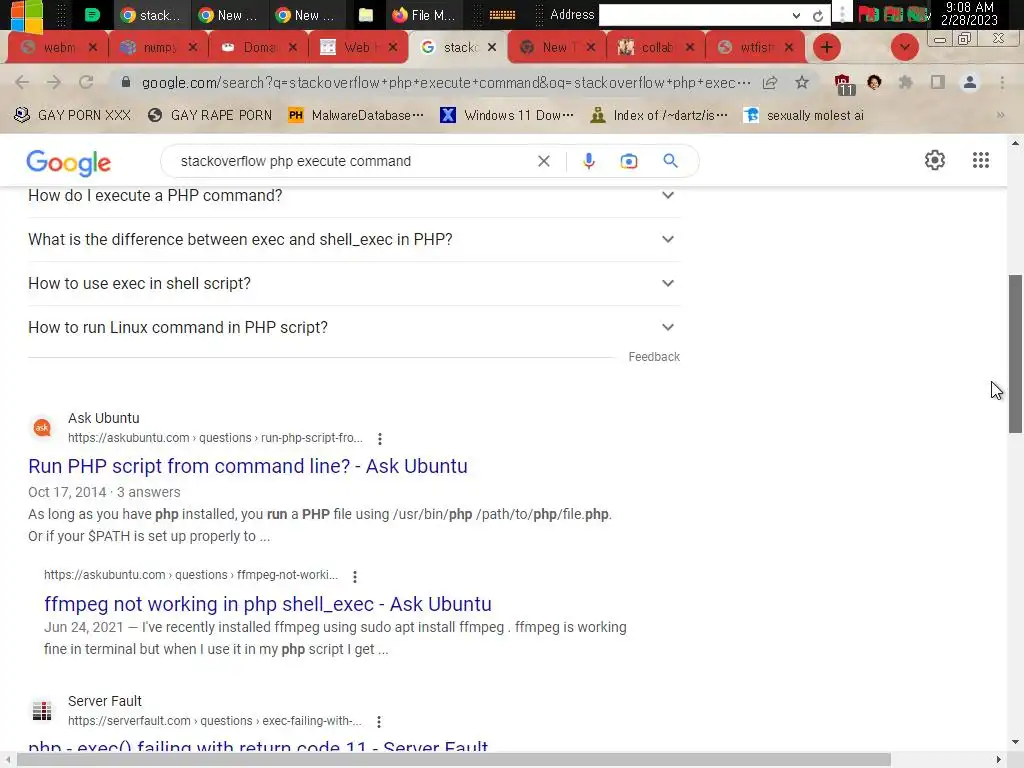Image resolution: width=1024 pixels, height=768 pixels.
Task: Open 'Index of /~dartz/is...' bookmark
Action: click(x=658, y=115)
